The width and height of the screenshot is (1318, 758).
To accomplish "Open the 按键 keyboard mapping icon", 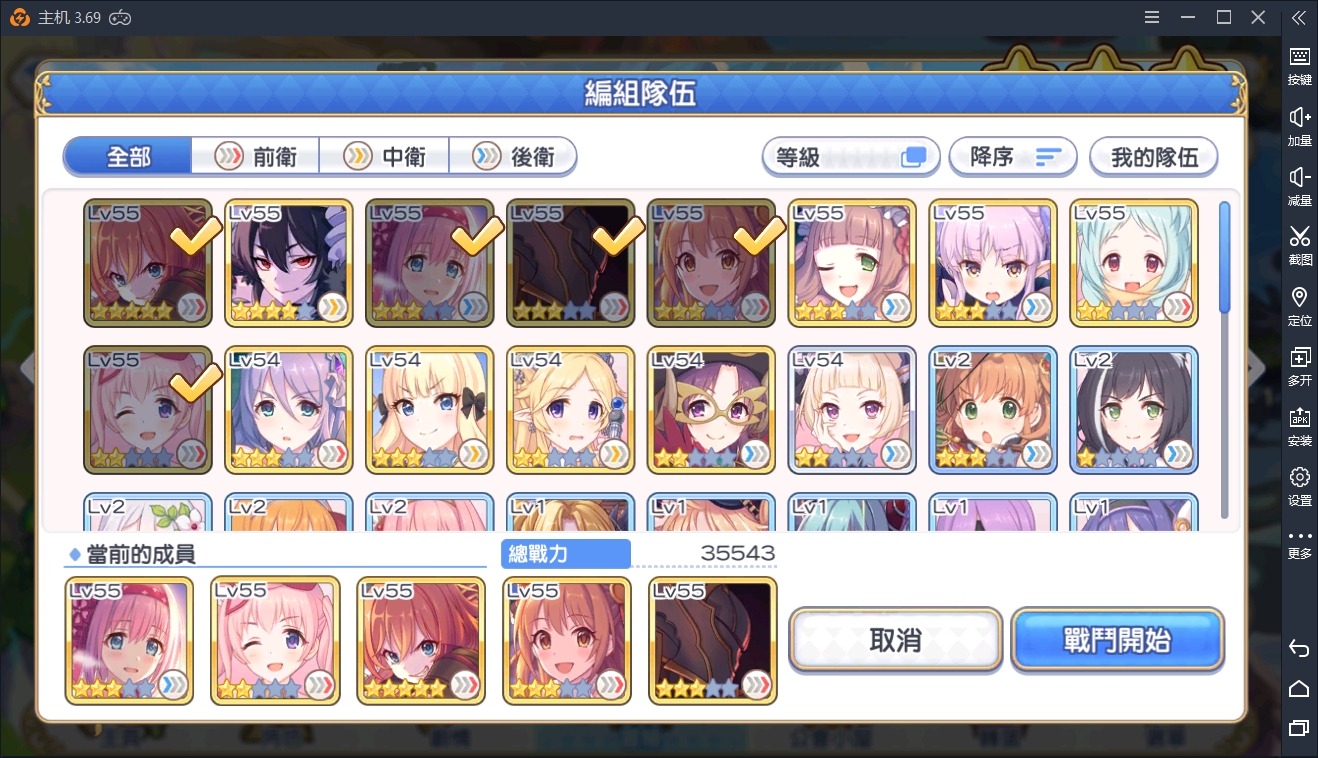I will coord(1299,57).
